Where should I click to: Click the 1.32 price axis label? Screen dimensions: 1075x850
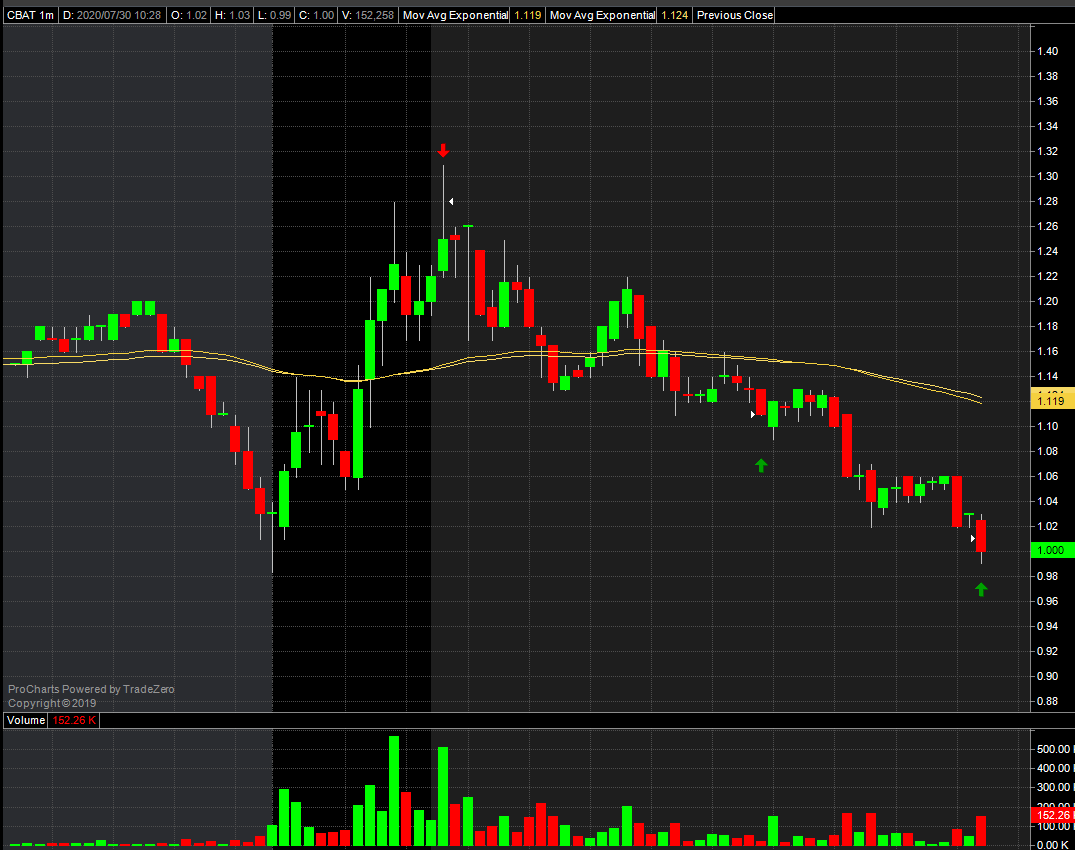(x=1048, y=151)
